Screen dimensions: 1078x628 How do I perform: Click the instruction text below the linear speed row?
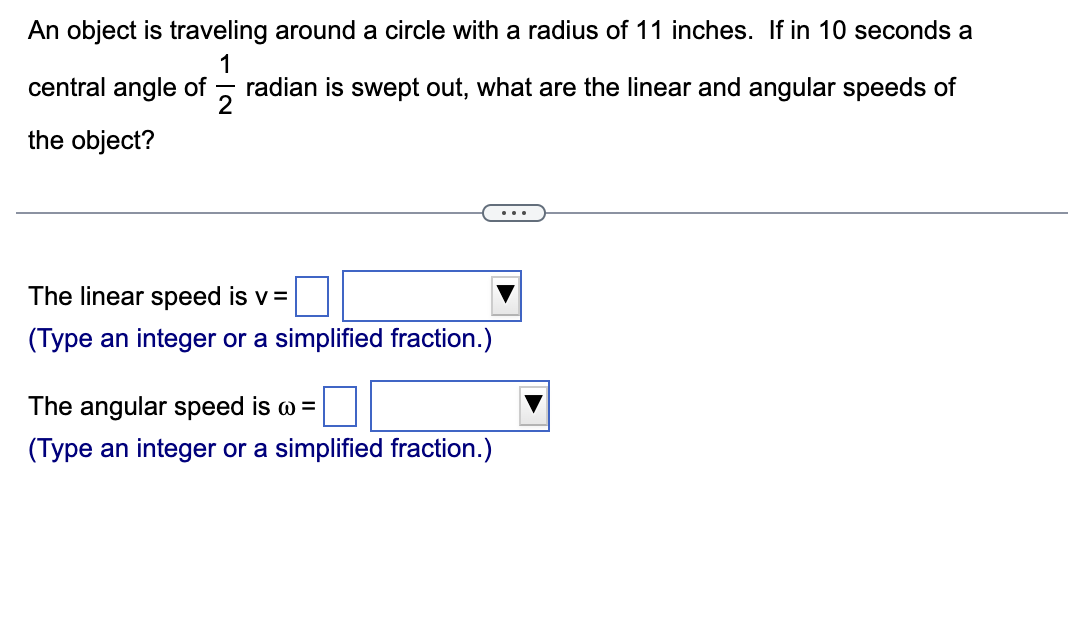[259, 338]
